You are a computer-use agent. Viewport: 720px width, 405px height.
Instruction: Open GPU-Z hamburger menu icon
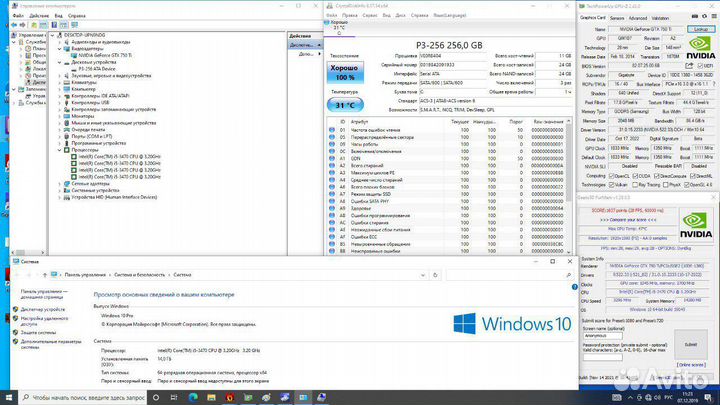coord(714,17)
